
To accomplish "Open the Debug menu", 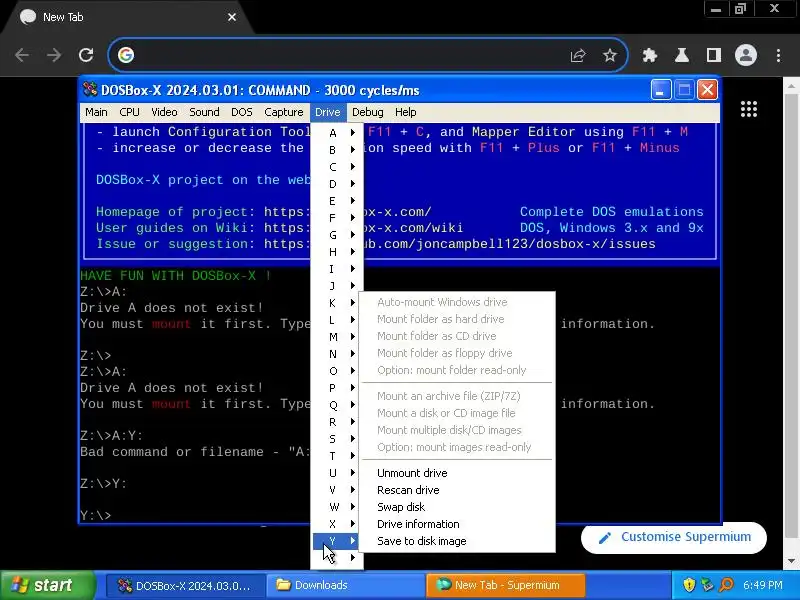I will click(x=367, y=112).
